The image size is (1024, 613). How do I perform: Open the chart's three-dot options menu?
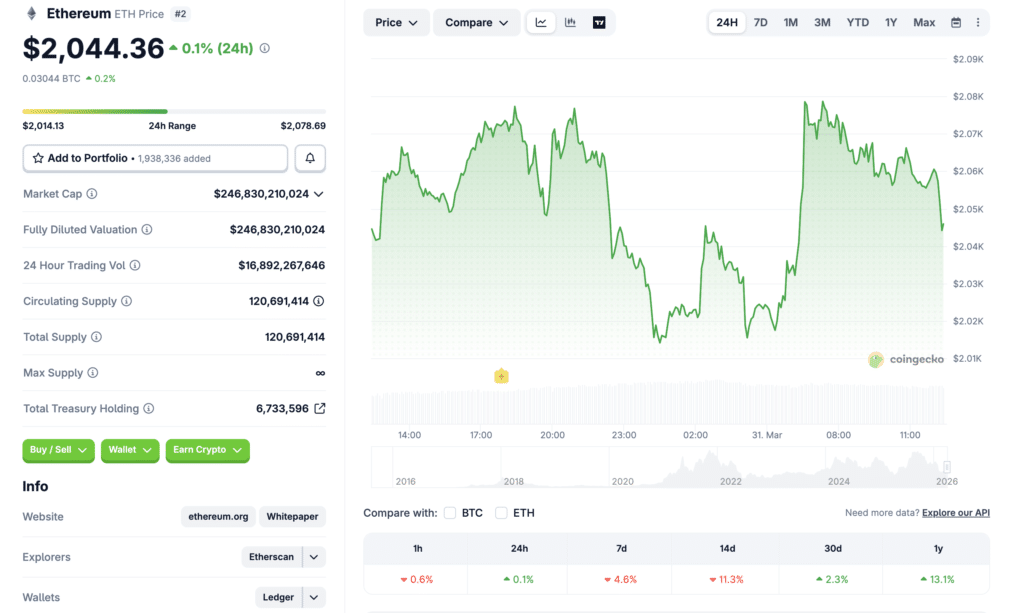[978, 22]
